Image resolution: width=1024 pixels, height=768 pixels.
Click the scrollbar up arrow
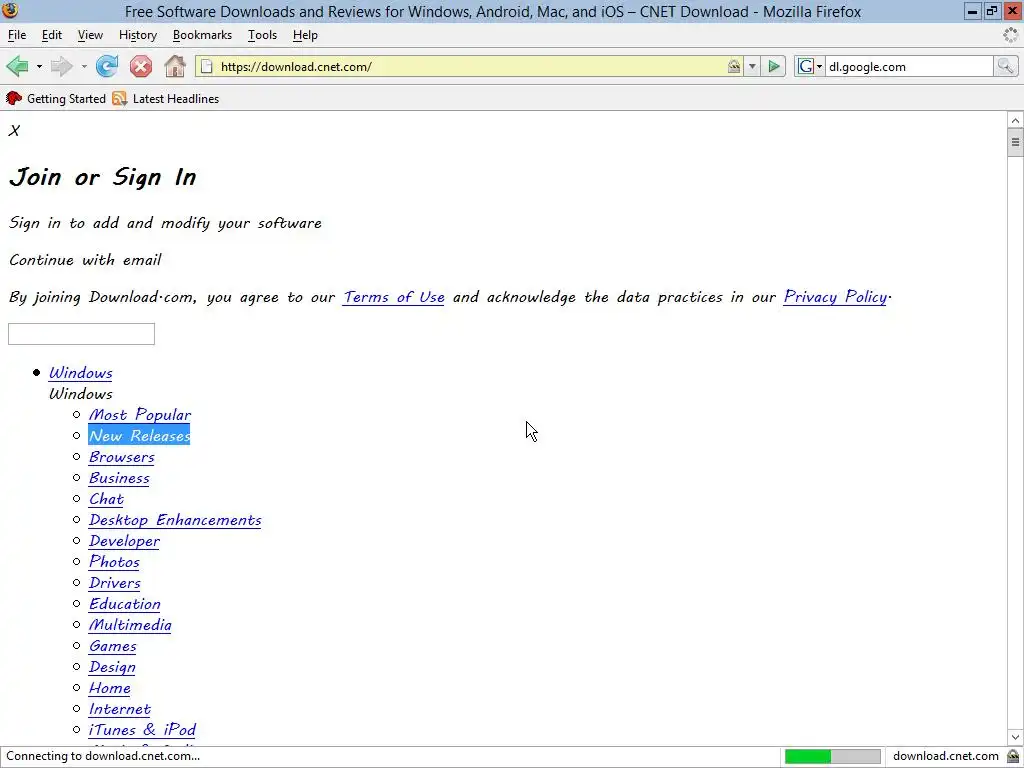[1015, 120]
